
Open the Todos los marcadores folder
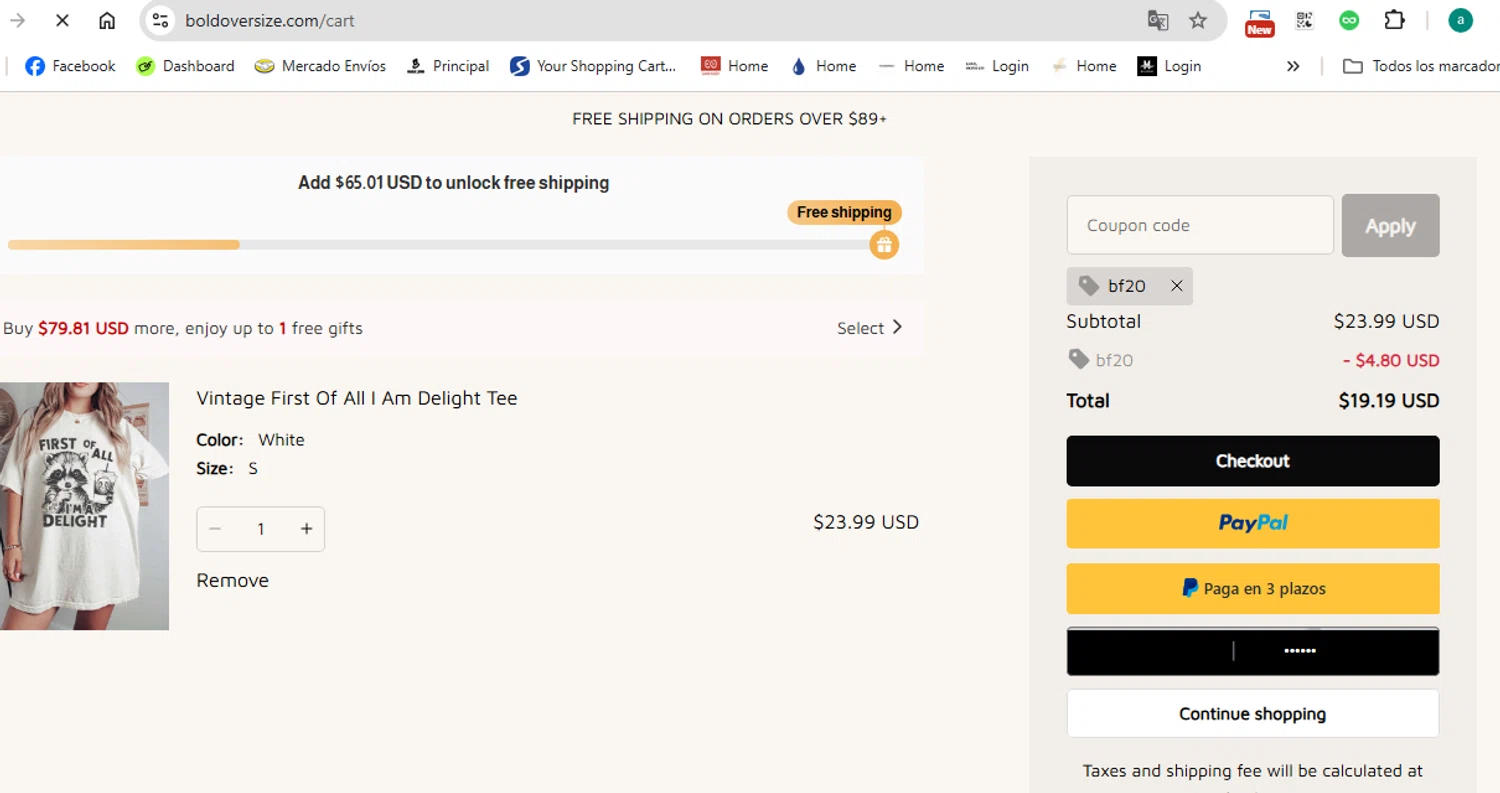(1420, 66)
